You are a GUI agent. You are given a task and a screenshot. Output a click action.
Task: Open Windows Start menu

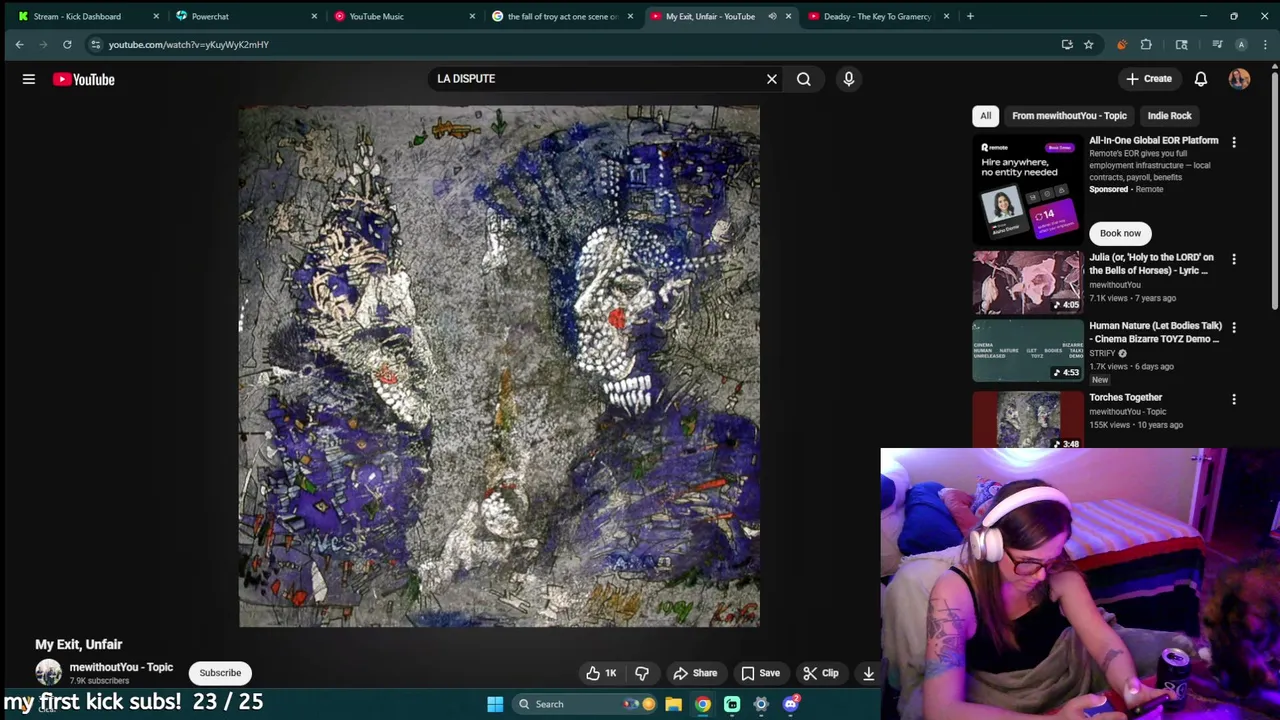click(x=495, y=704)
